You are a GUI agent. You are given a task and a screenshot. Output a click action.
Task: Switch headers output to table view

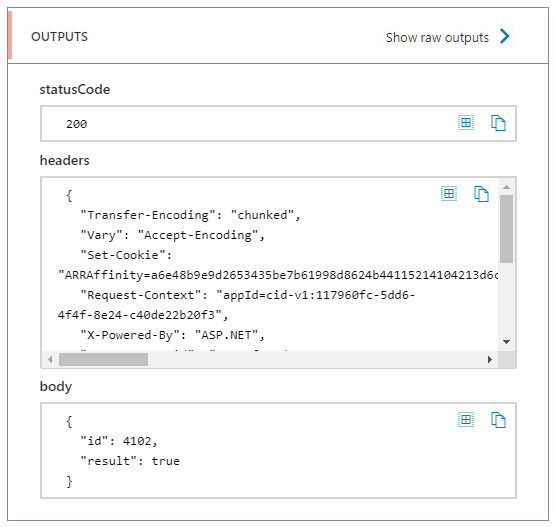[449, 194]
